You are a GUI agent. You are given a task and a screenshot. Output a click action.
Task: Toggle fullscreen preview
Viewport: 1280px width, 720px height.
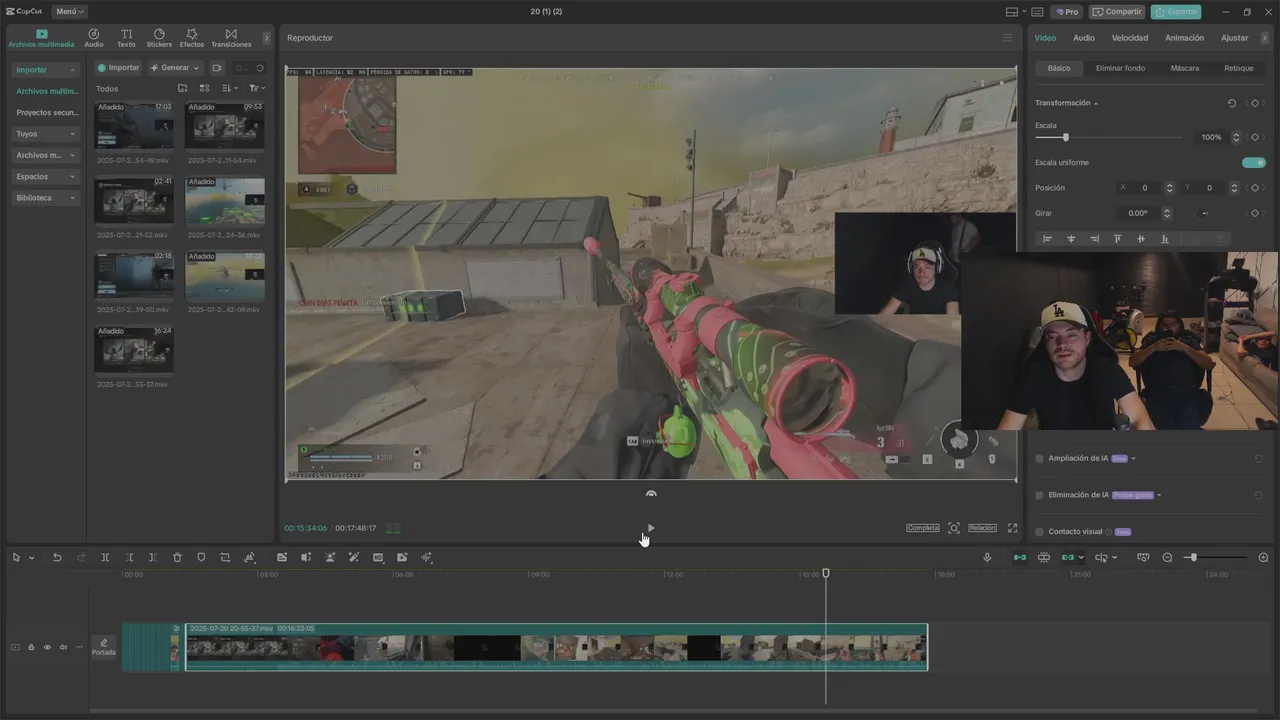pos(1012,528)
